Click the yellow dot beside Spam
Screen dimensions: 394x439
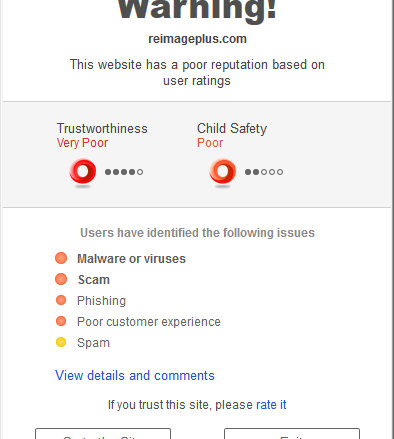[61, 342]
